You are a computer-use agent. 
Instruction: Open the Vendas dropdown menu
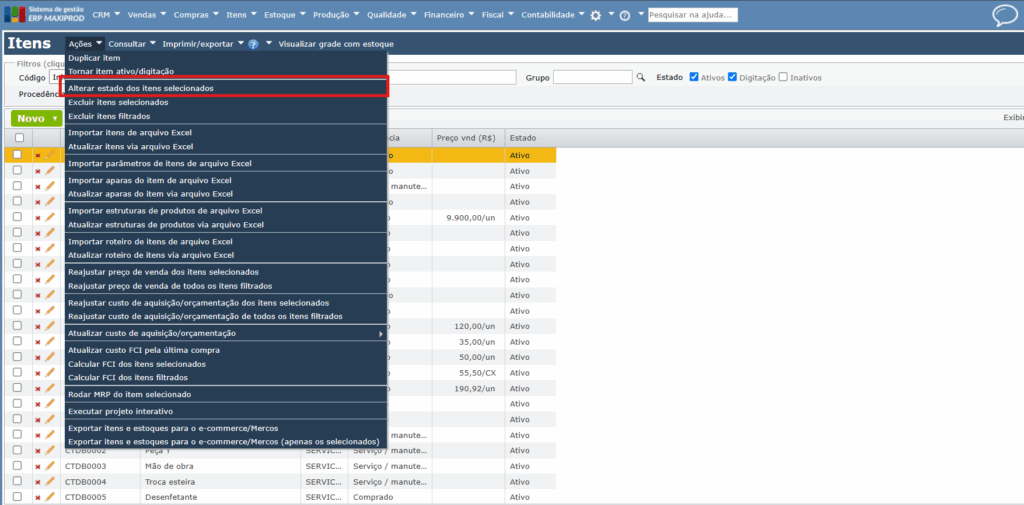click(x=146, y=14)
